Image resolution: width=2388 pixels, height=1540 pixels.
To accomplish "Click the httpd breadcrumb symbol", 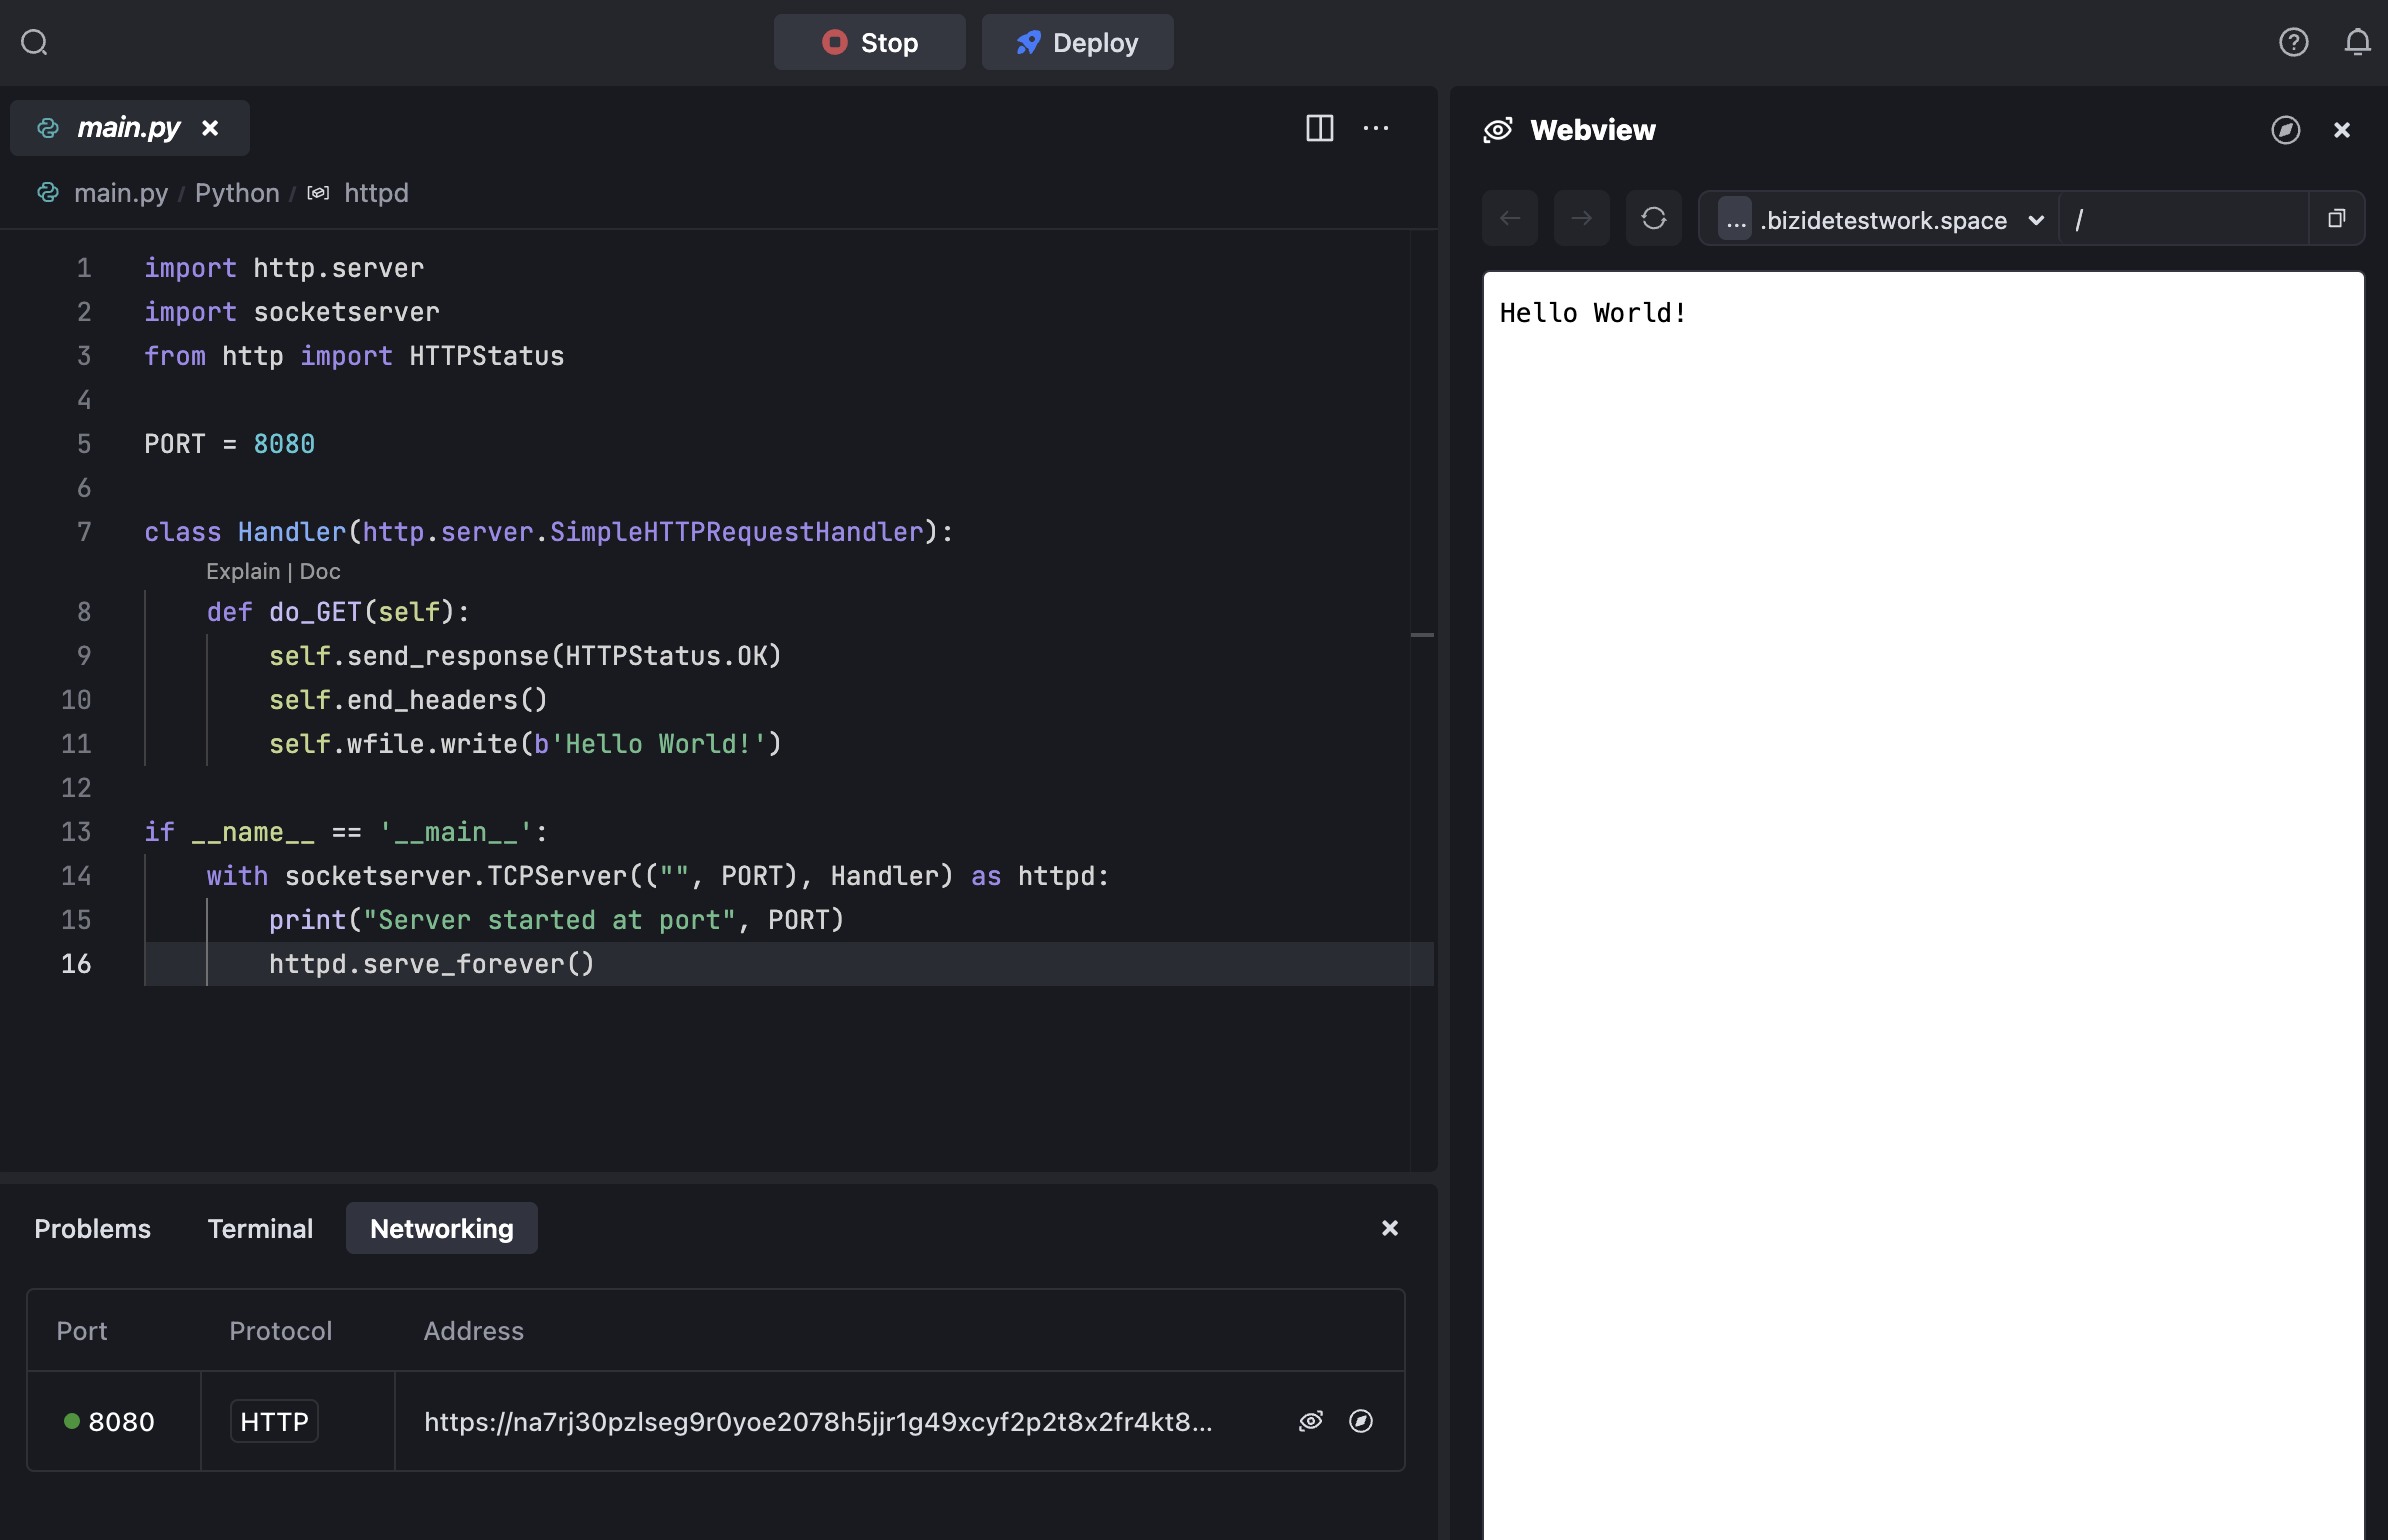I will (375, 193).
